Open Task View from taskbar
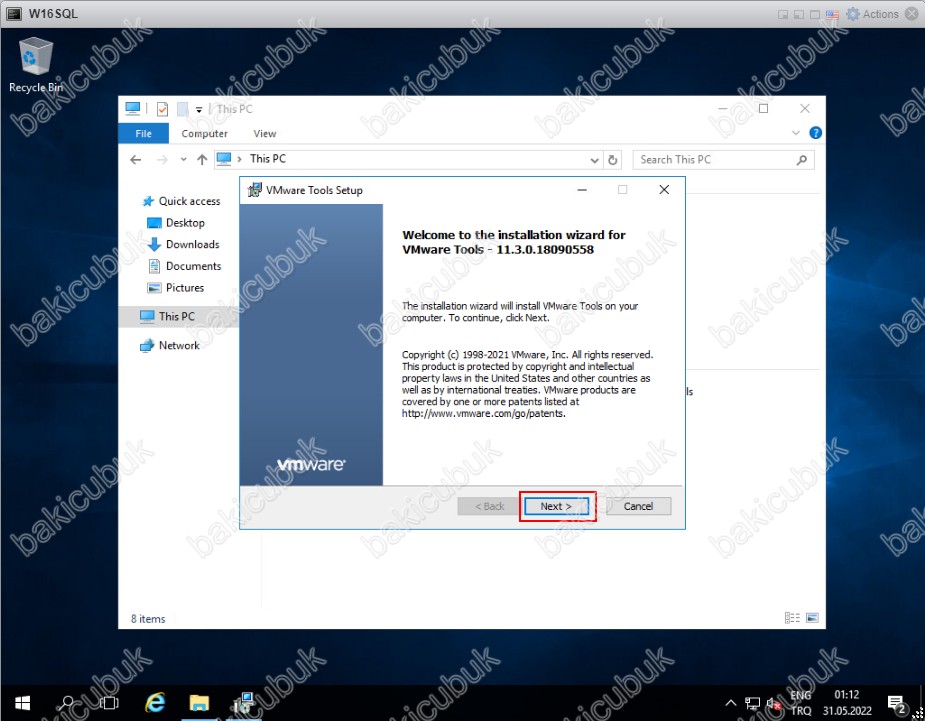The width and height of the screenshot is (925, 721). 109,703
